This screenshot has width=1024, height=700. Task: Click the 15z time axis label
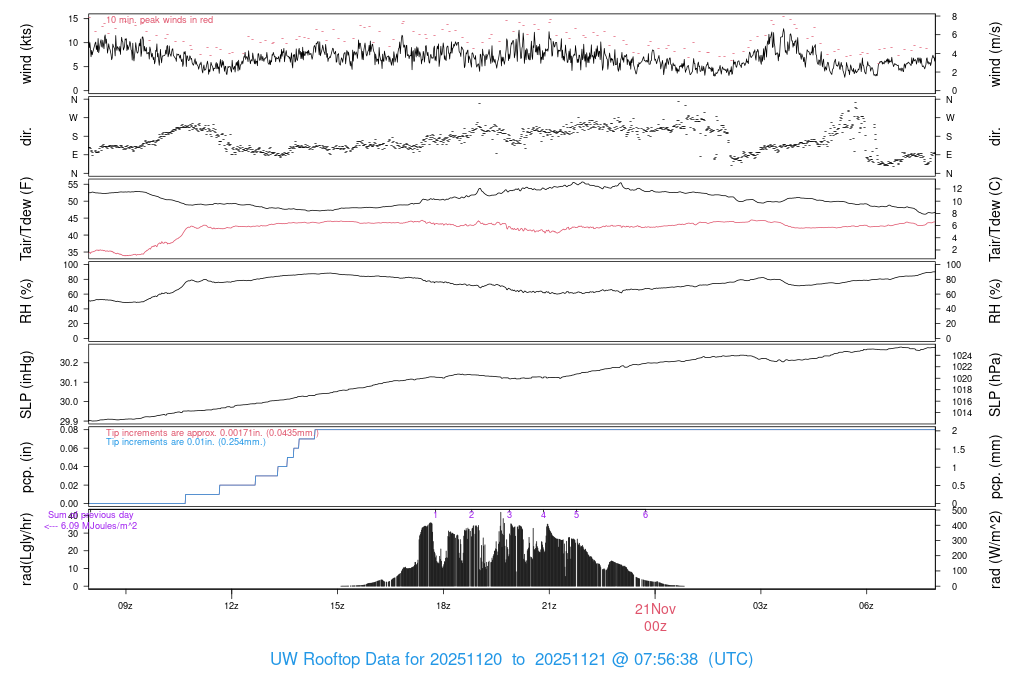click(337, 606)
